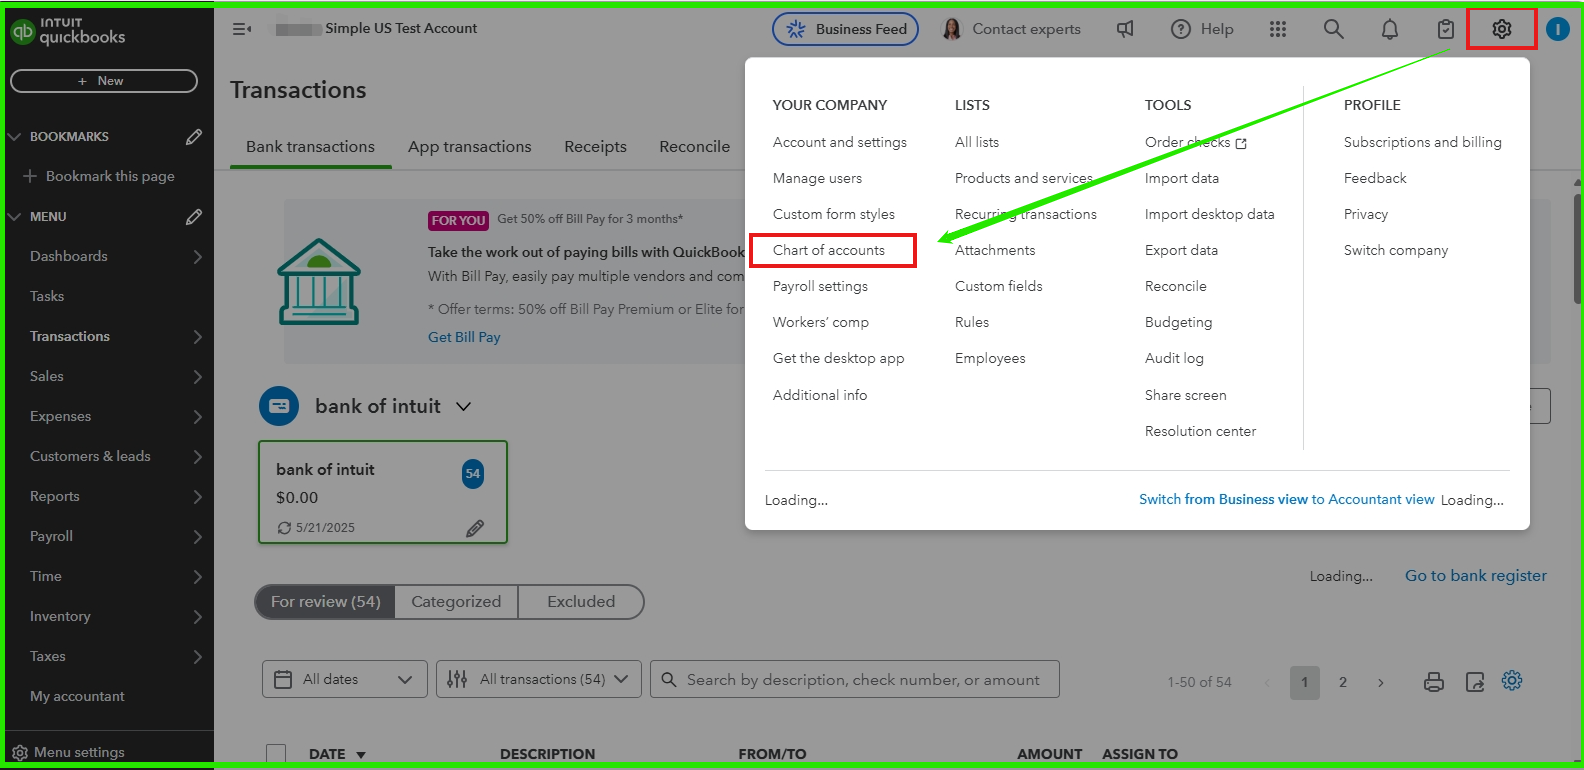Go to page 2 of transactions
Image resolution: width=1584 pixels, height=770 pixels.
tap(1343, 682)
